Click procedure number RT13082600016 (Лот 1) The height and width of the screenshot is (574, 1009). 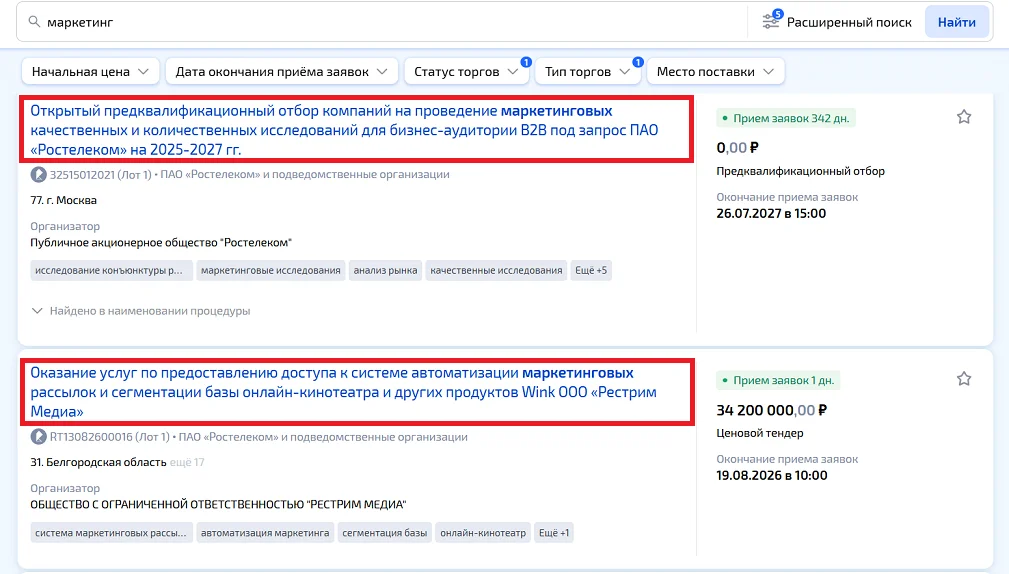[x=109, y=437]
